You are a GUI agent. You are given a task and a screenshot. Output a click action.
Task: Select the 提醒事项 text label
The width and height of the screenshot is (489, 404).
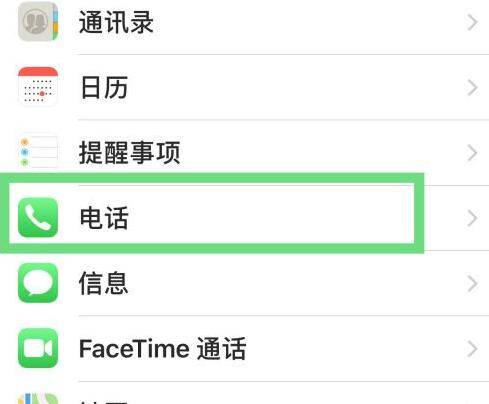(129, 153)
